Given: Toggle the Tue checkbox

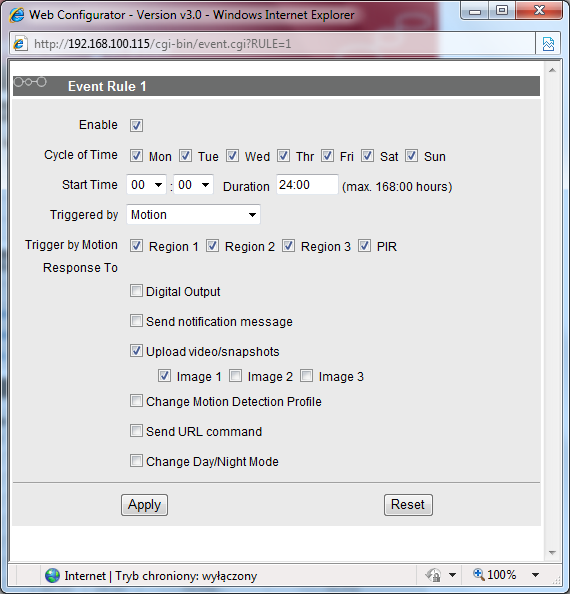Looking at the screenshot, I should click(185, 156).
